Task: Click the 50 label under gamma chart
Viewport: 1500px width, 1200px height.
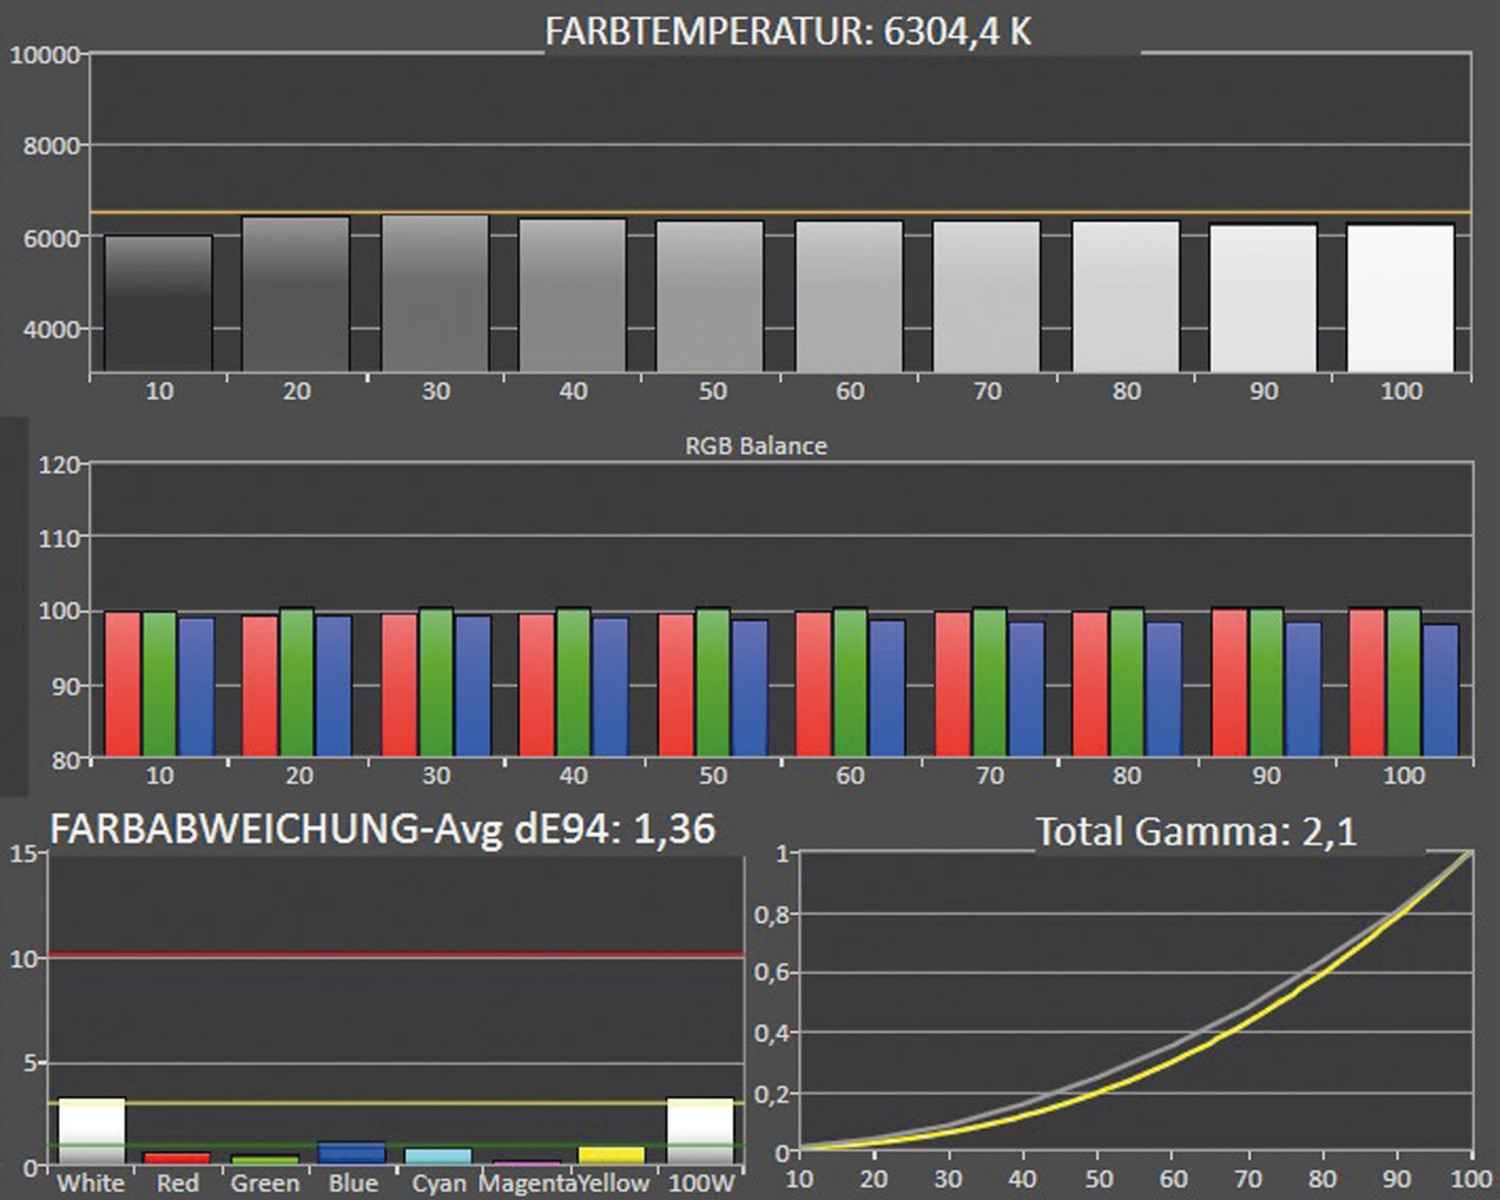Action: [1098, 1180]
